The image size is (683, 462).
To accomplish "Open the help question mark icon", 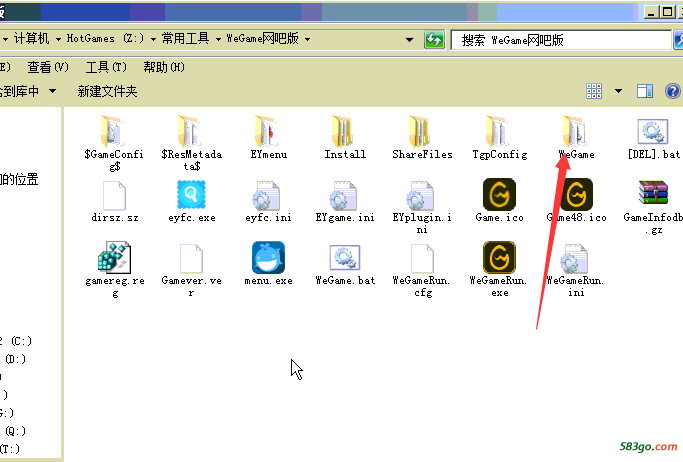I will [673, 91].
